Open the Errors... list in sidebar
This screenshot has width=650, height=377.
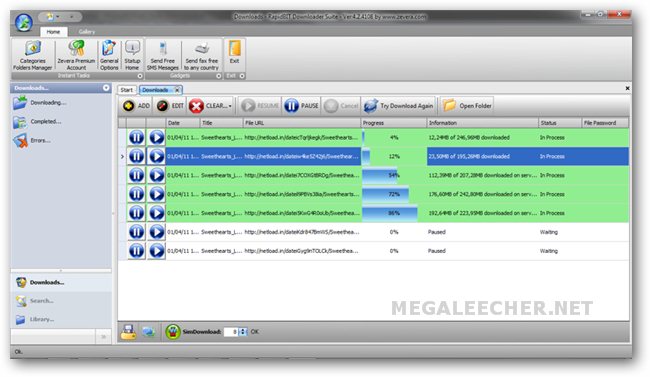(32, 141)
